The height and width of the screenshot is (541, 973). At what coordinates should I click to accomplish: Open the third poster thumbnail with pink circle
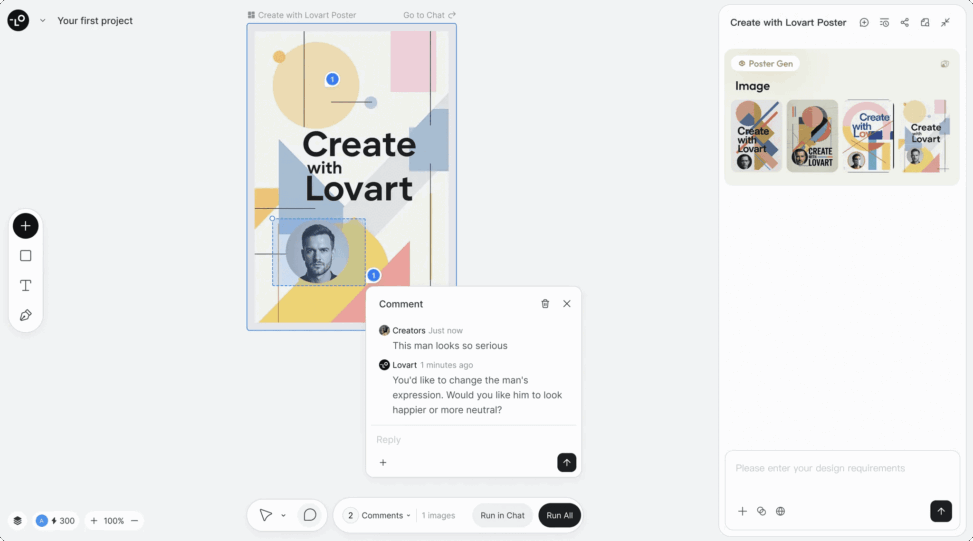(x=868, y=136)
